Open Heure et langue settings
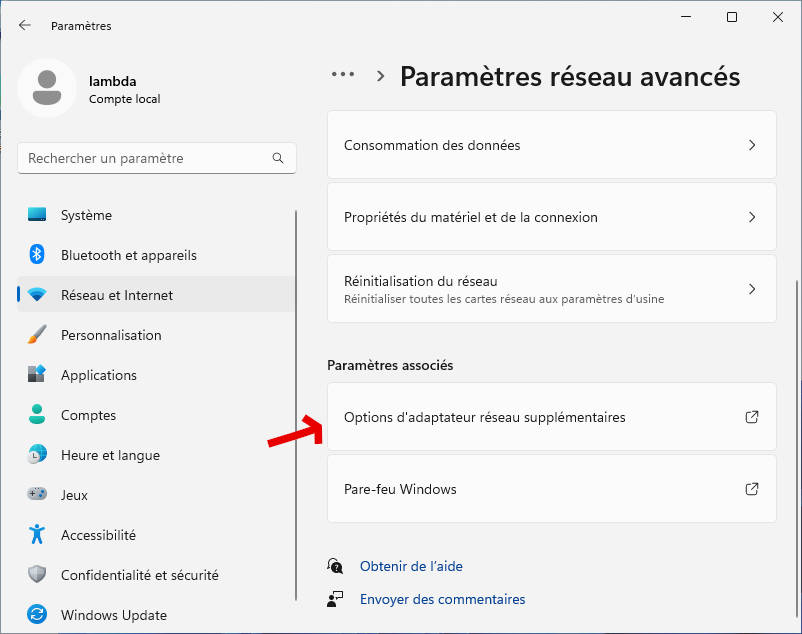Image resolution: width=802 pixels, height=634 pixels. click(x=110, y=455)
